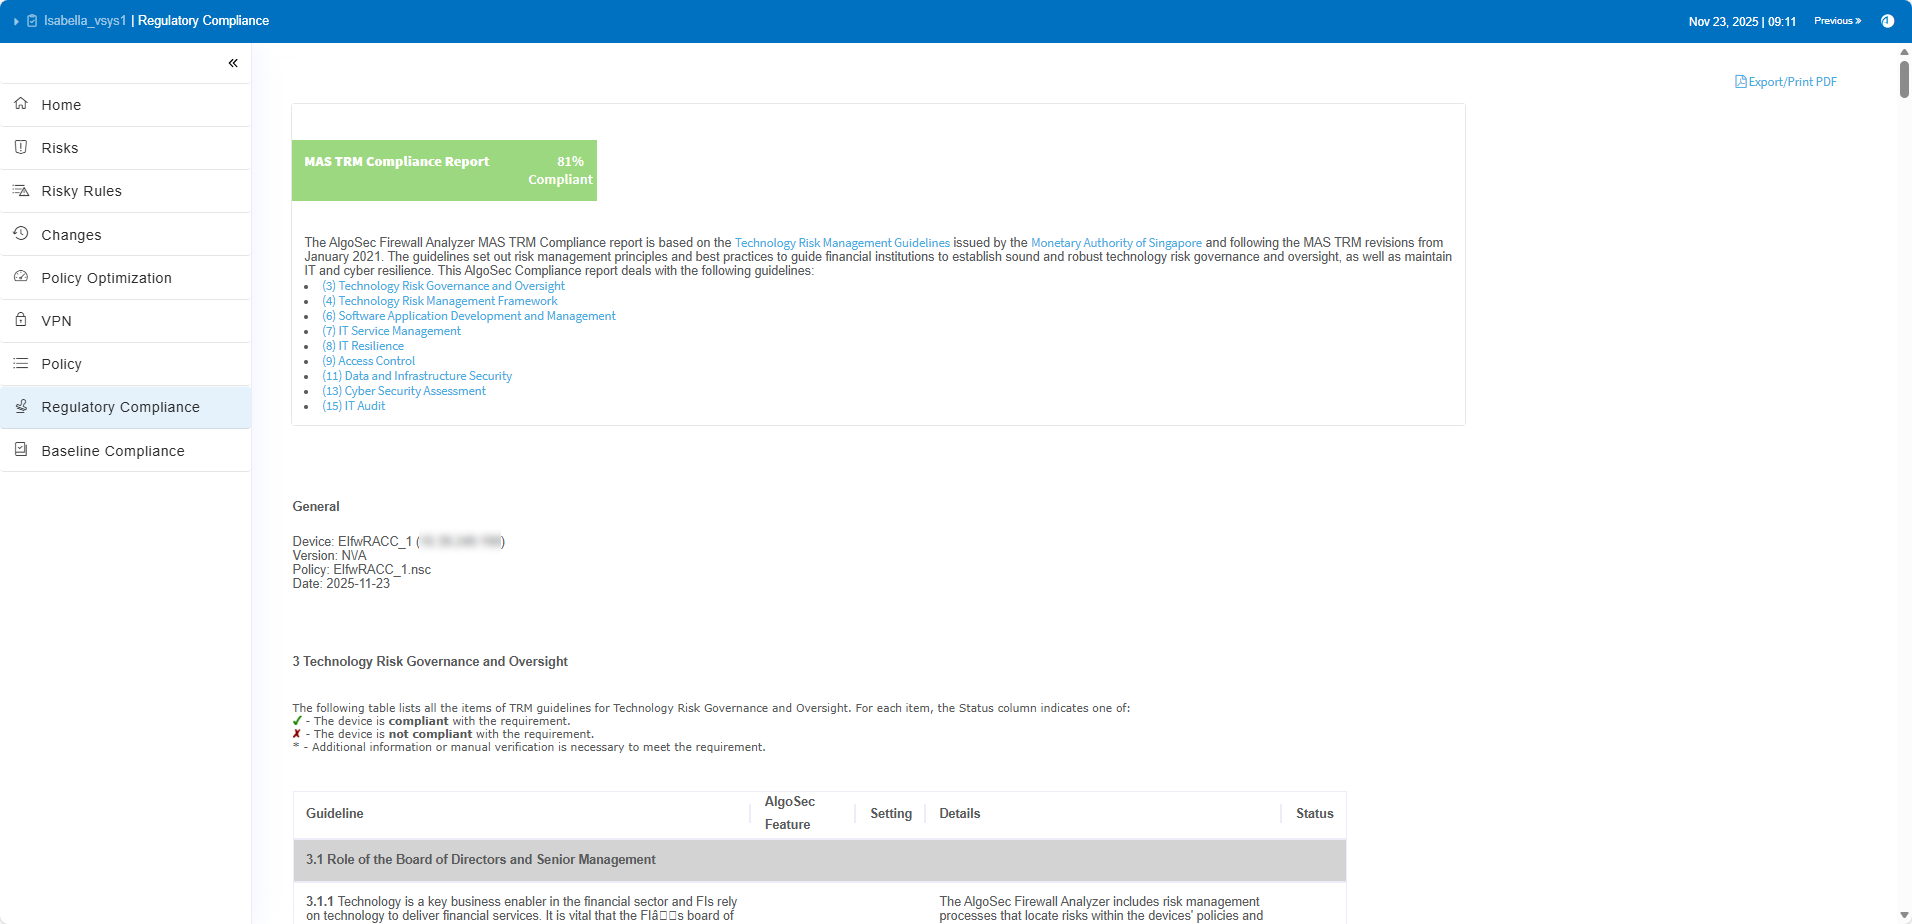Click the Risks shield icon
The width and height of the screenshot is (1912, 924).
pyautogui.click(x=21, y=147)
